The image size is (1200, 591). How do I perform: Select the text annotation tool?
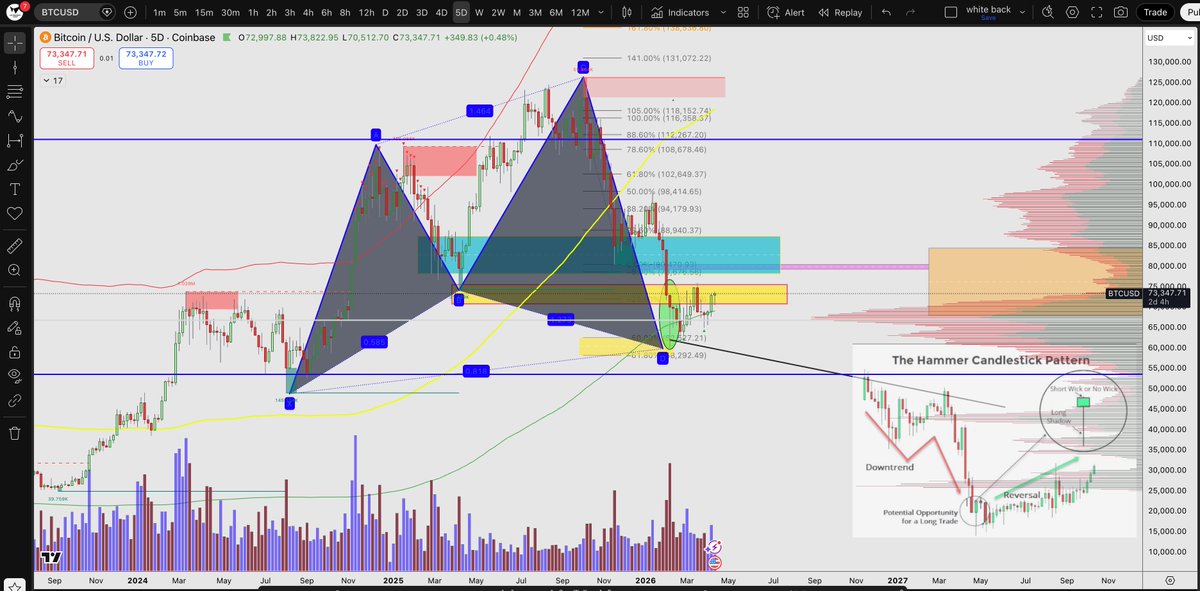point(15,189)
